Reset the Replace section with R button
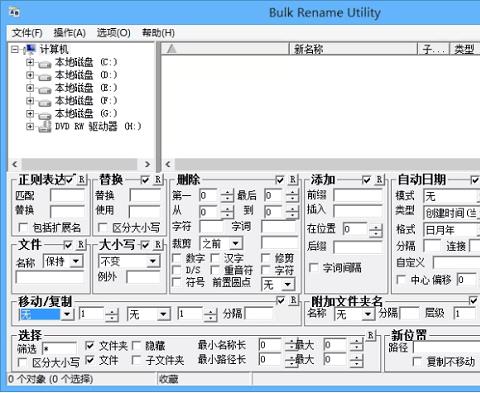Image resolution: width=480 pixels, height=393 pixels. click(x=158, y=179)
